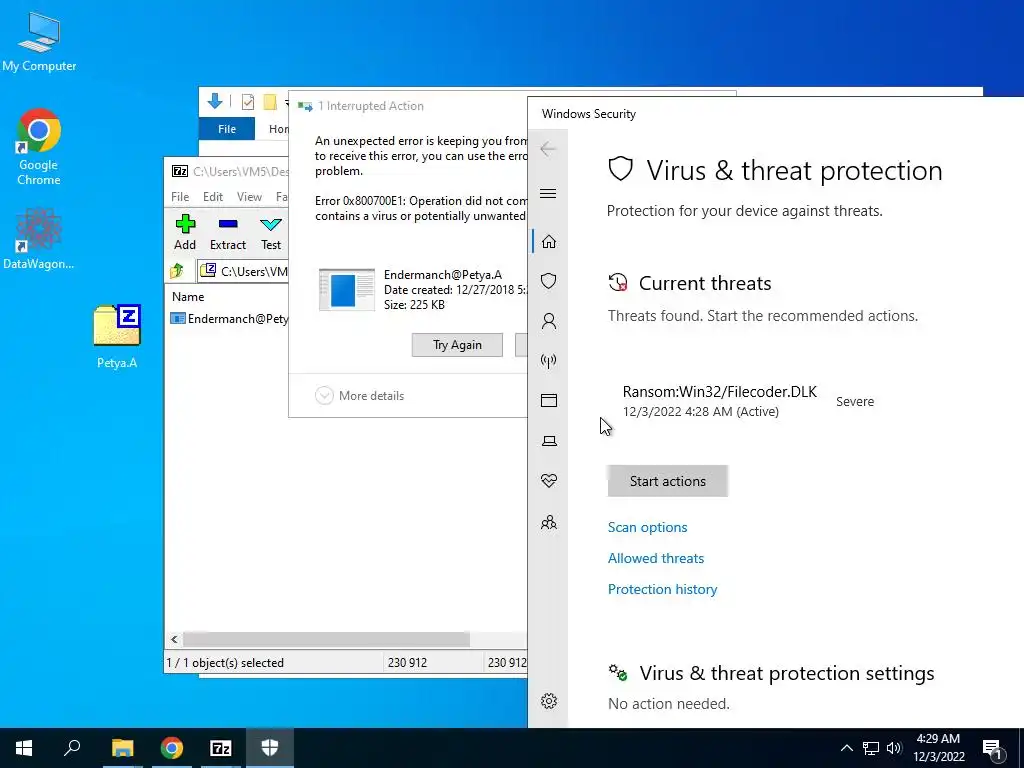Open Virus & threat protection shield sidebar icon

click(x=549, y=281)
